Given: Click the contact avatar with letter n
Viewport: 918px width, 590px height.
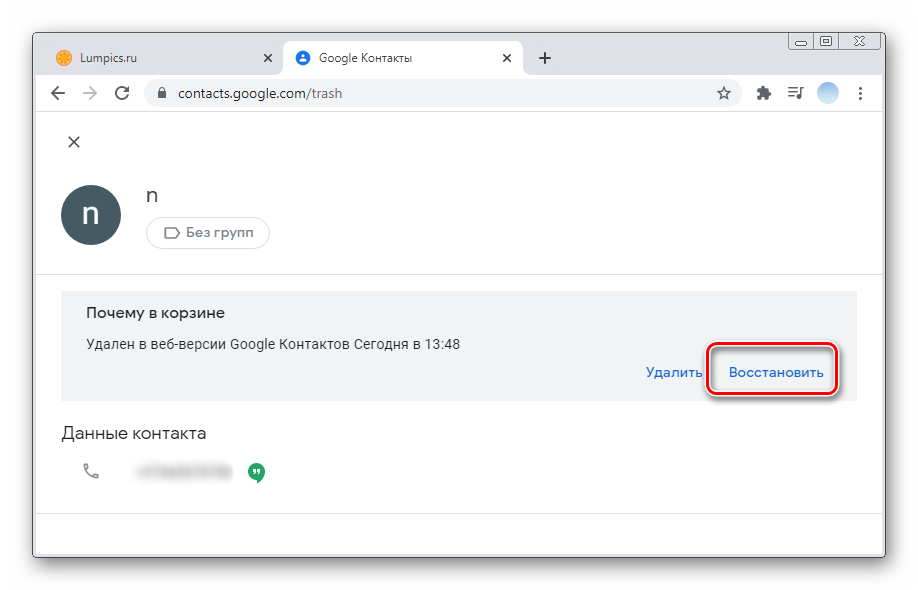Looking at the screenshot, I should click(x=91, y=214).
